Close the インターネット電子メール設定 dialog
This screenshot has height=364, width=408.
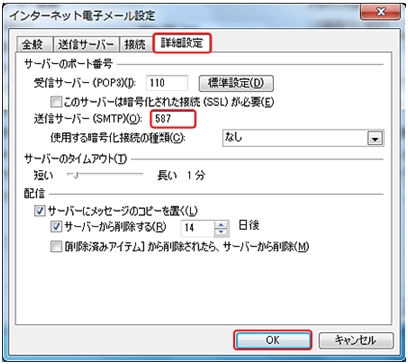coord(380,12)
